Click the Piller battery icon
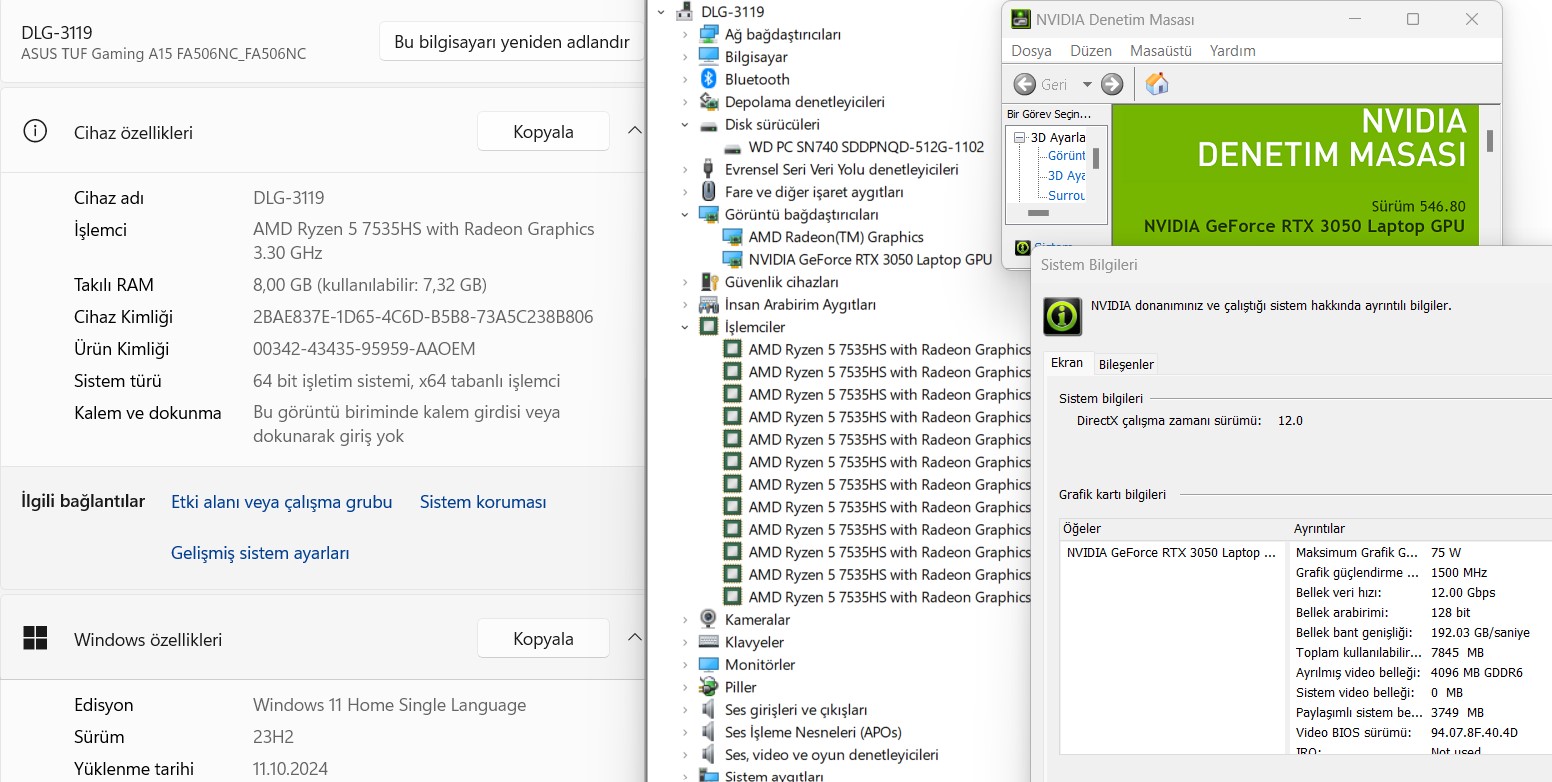Image resolution: width=1552 pixels, height=782 pixels. [709, 687]
